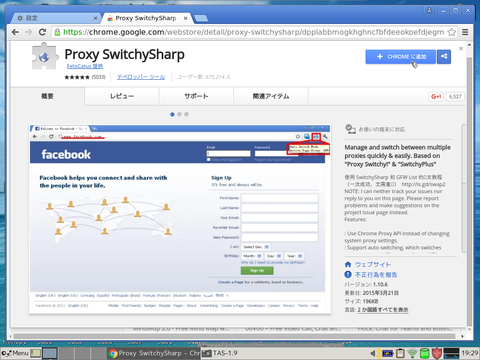Click the URL address bar

[253, 32]
